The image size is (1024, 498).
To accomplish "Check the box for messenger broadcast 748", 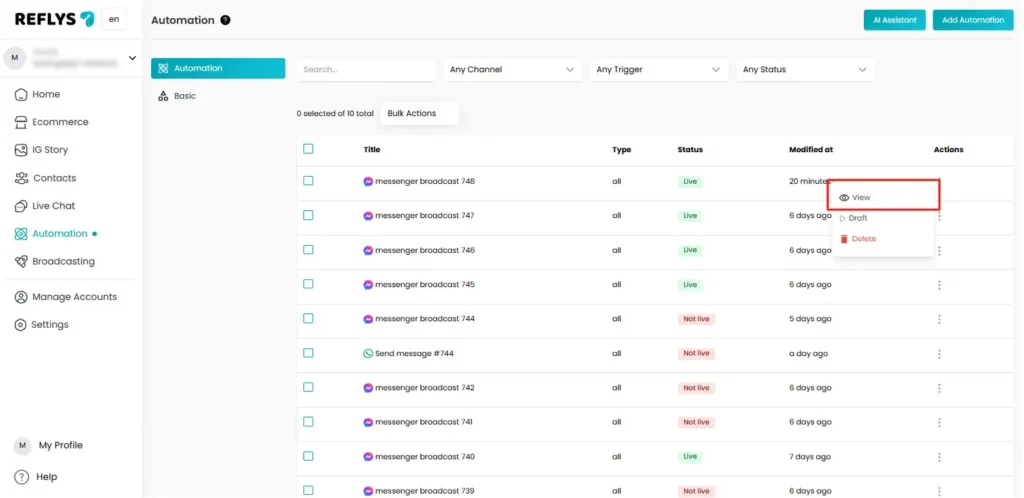I will click(x=308, y=181).
